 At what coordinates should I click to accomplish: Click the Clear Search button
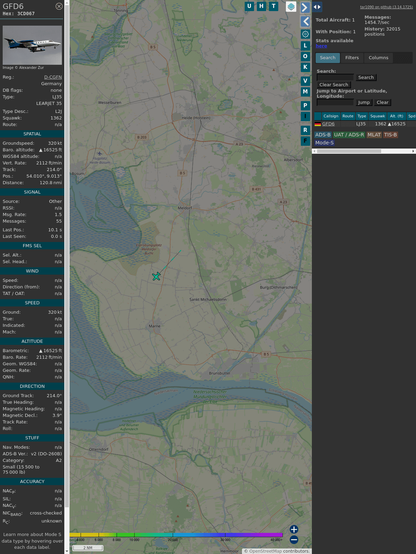point(334,85)
